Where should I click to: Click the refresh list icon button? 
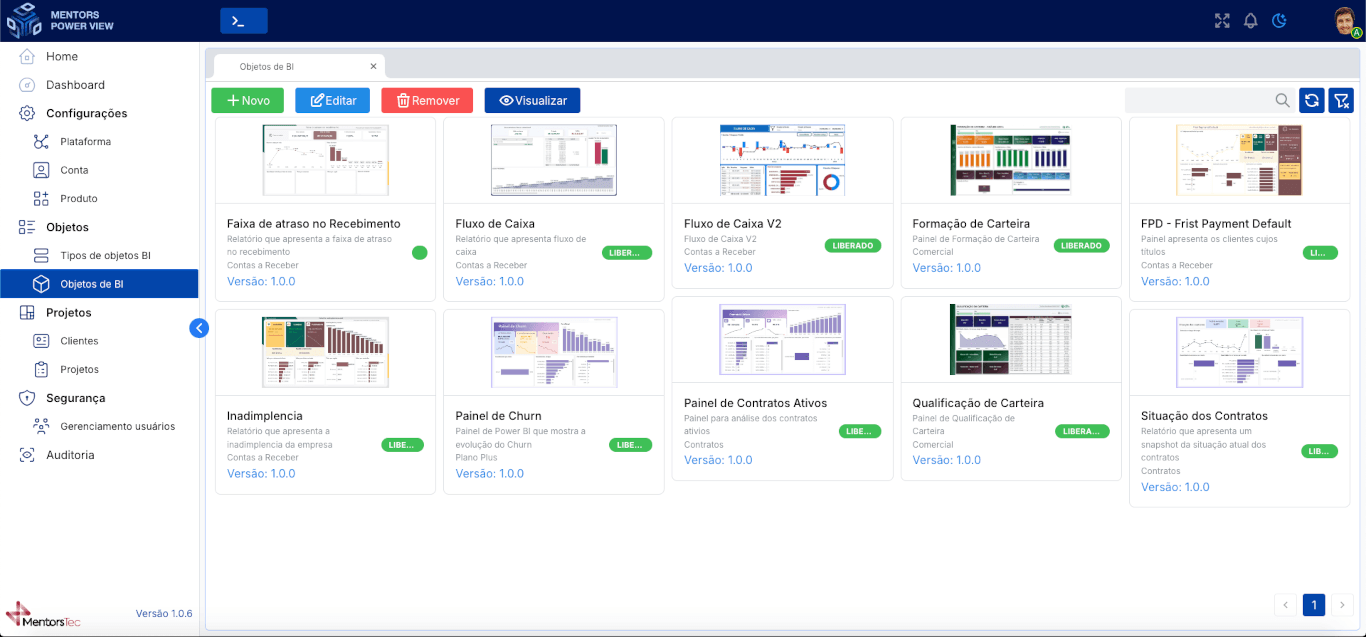1312,100
